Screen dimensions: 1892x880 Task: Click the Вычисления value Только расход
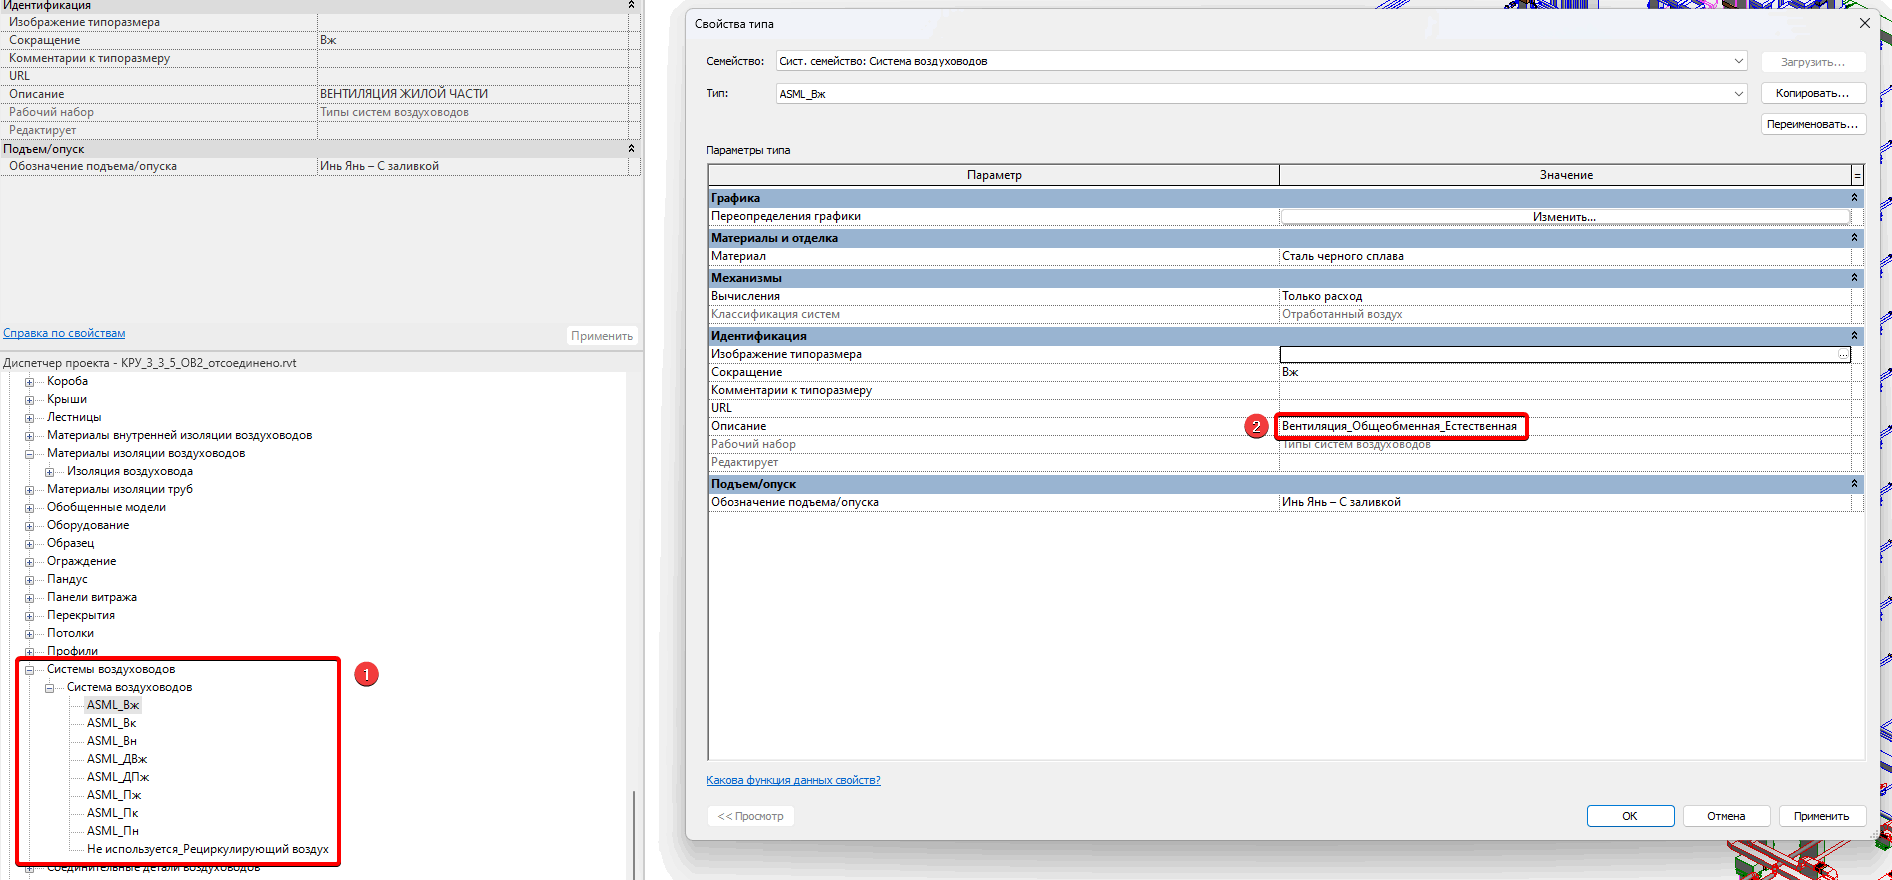coord(1565,296)
